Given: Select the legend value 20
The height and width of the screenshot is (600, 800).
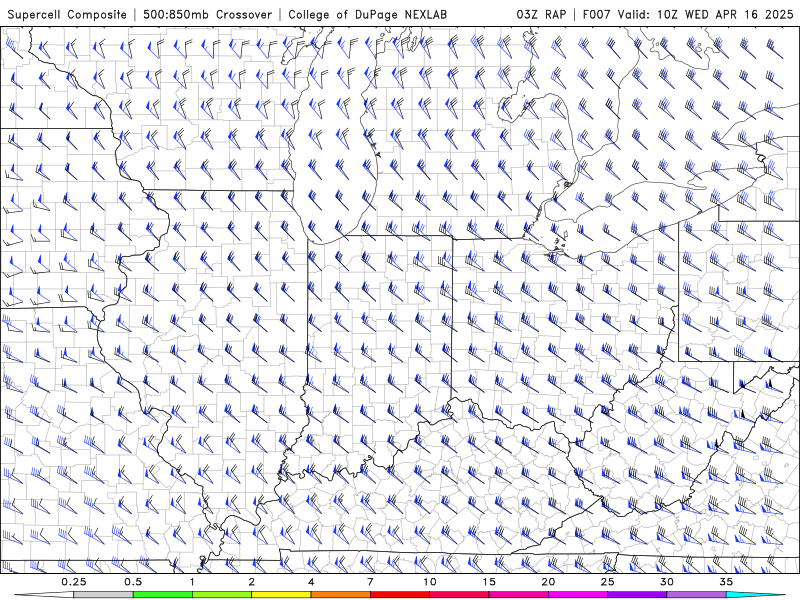Looking at the screenshot, I should [548, 582].
